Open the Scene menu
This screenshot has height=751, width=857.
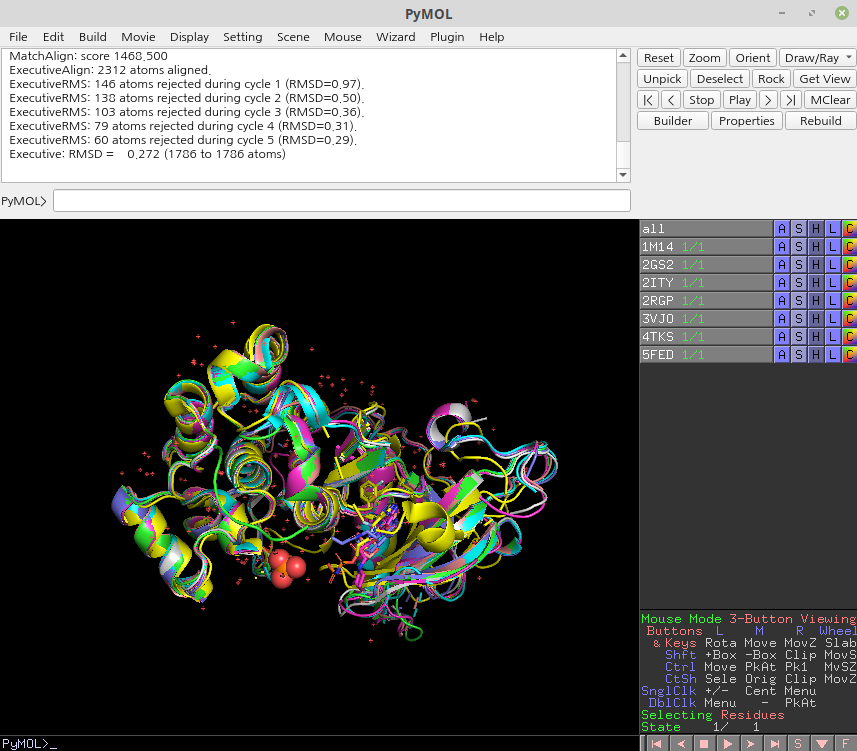tap(293, 36)
